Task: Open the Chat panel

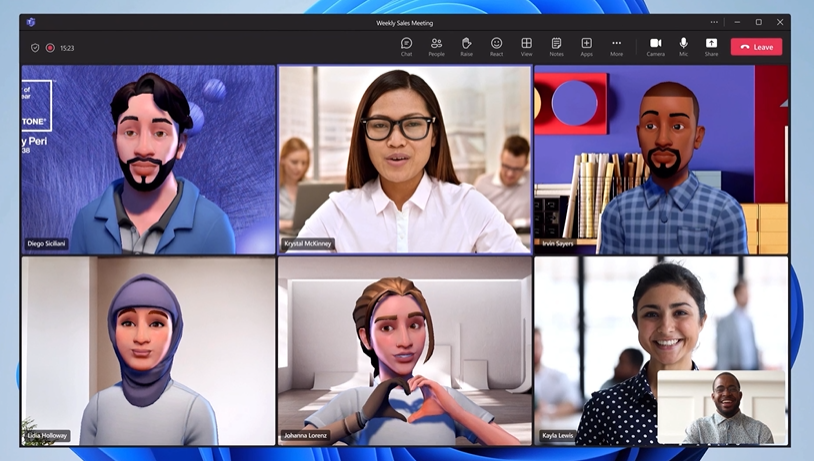Action: click(x=406, y=46)
